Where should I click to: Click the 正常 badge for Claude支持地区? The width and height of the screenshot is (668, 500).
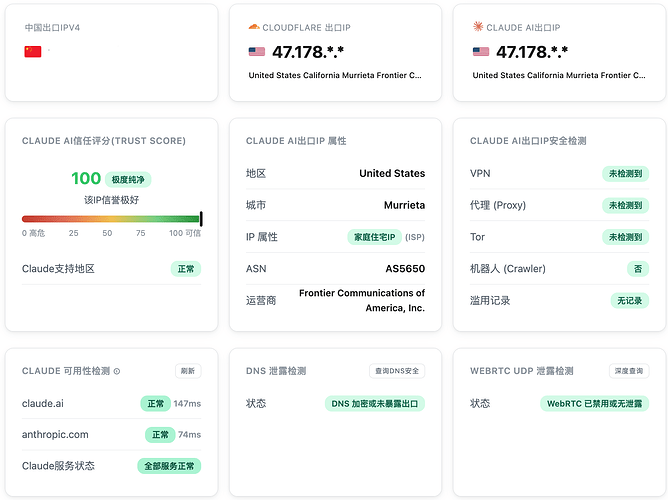[x=186, y=269]
